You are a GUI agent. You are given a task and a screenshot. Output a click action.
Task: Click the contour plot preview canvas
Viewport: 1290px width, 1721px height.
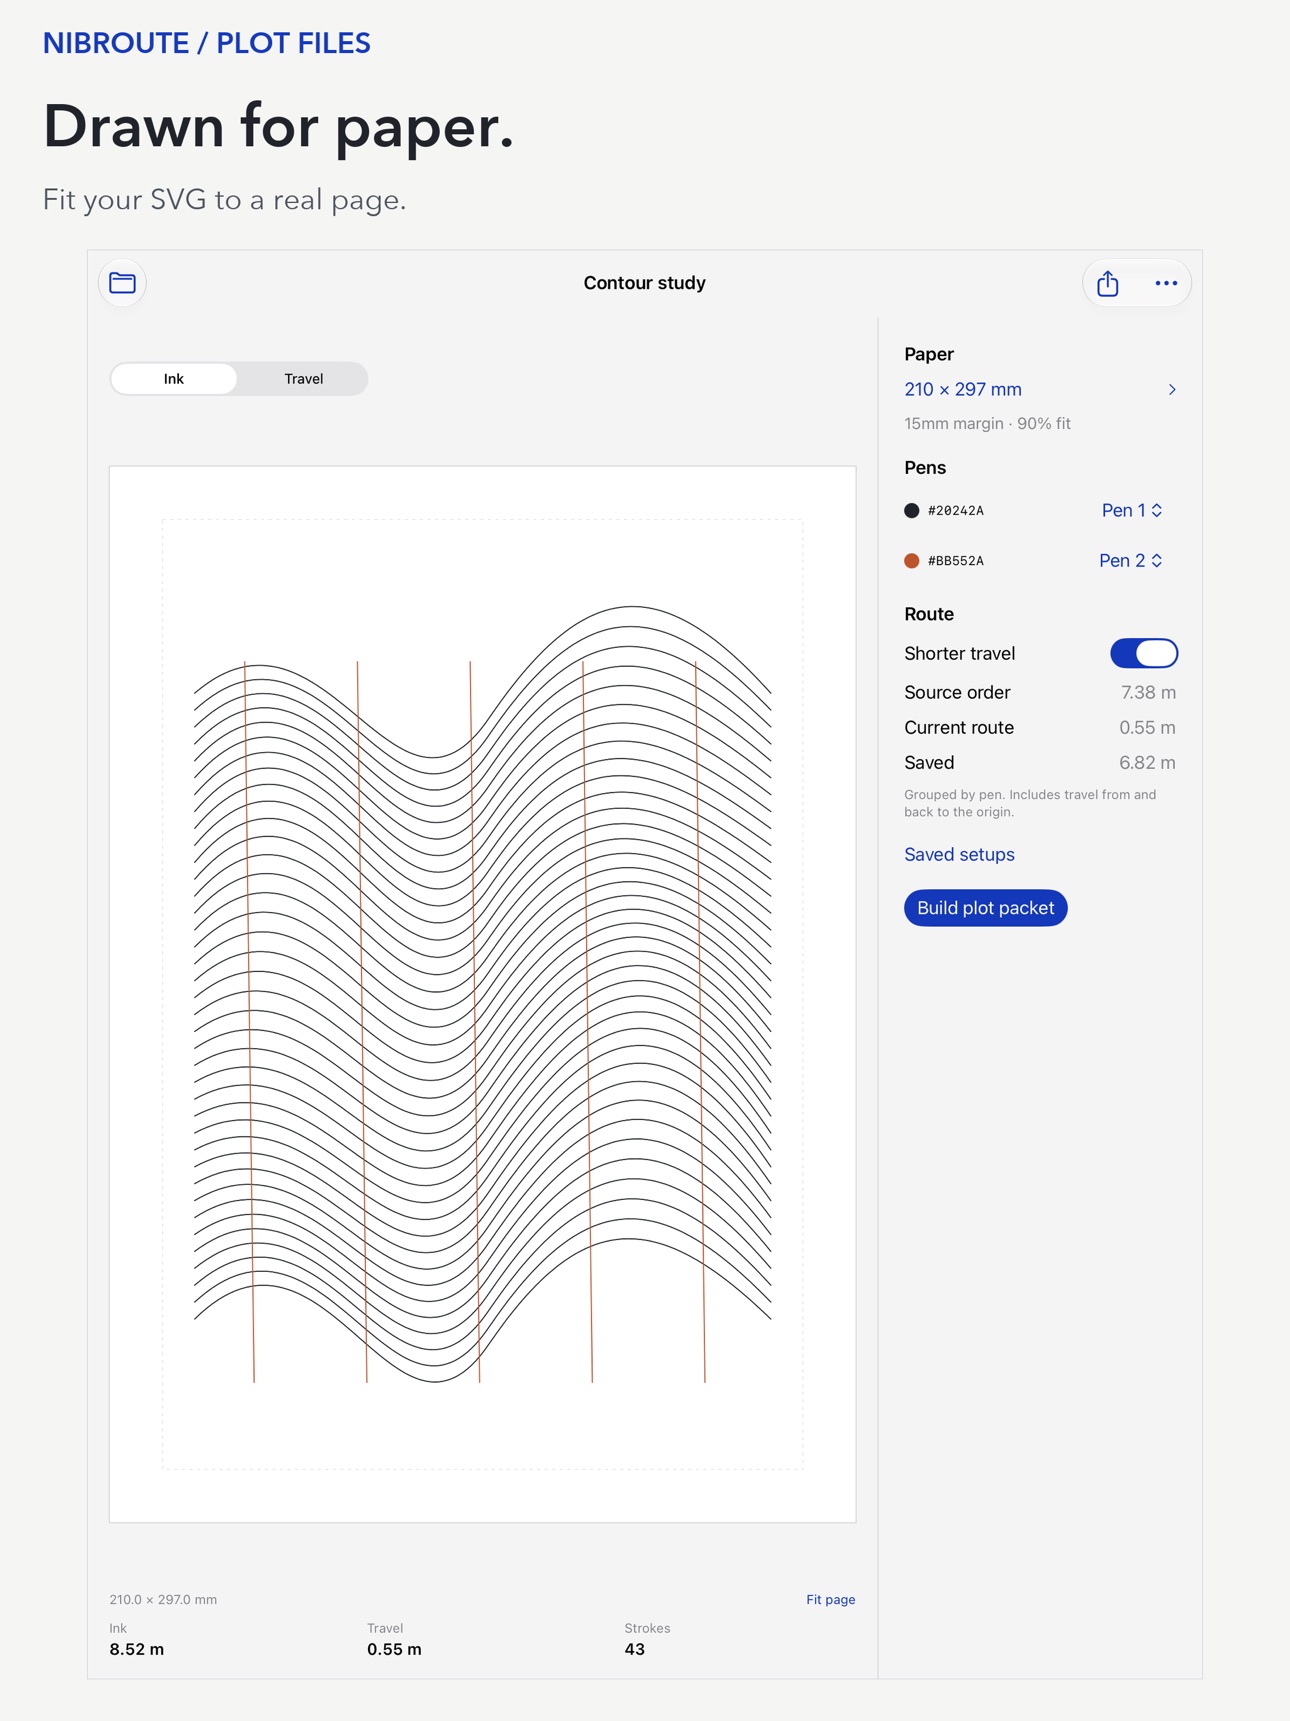(483, 994)
